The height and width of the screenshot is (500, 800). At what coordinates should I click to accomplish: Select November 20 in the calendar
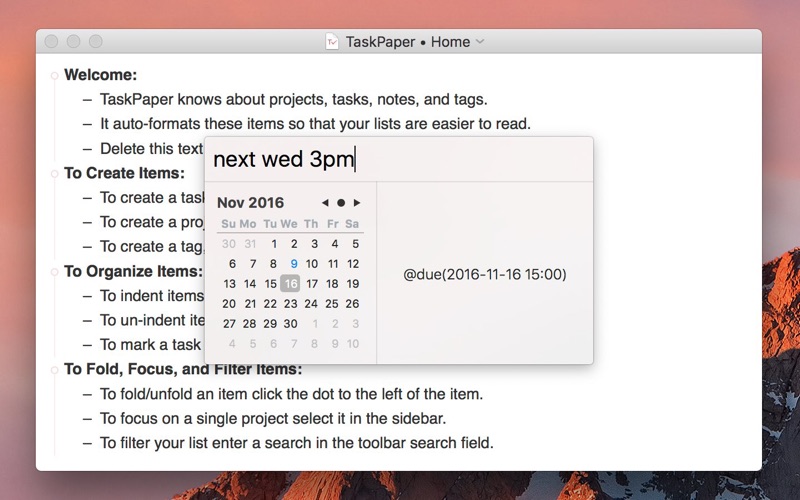point(229,304)
